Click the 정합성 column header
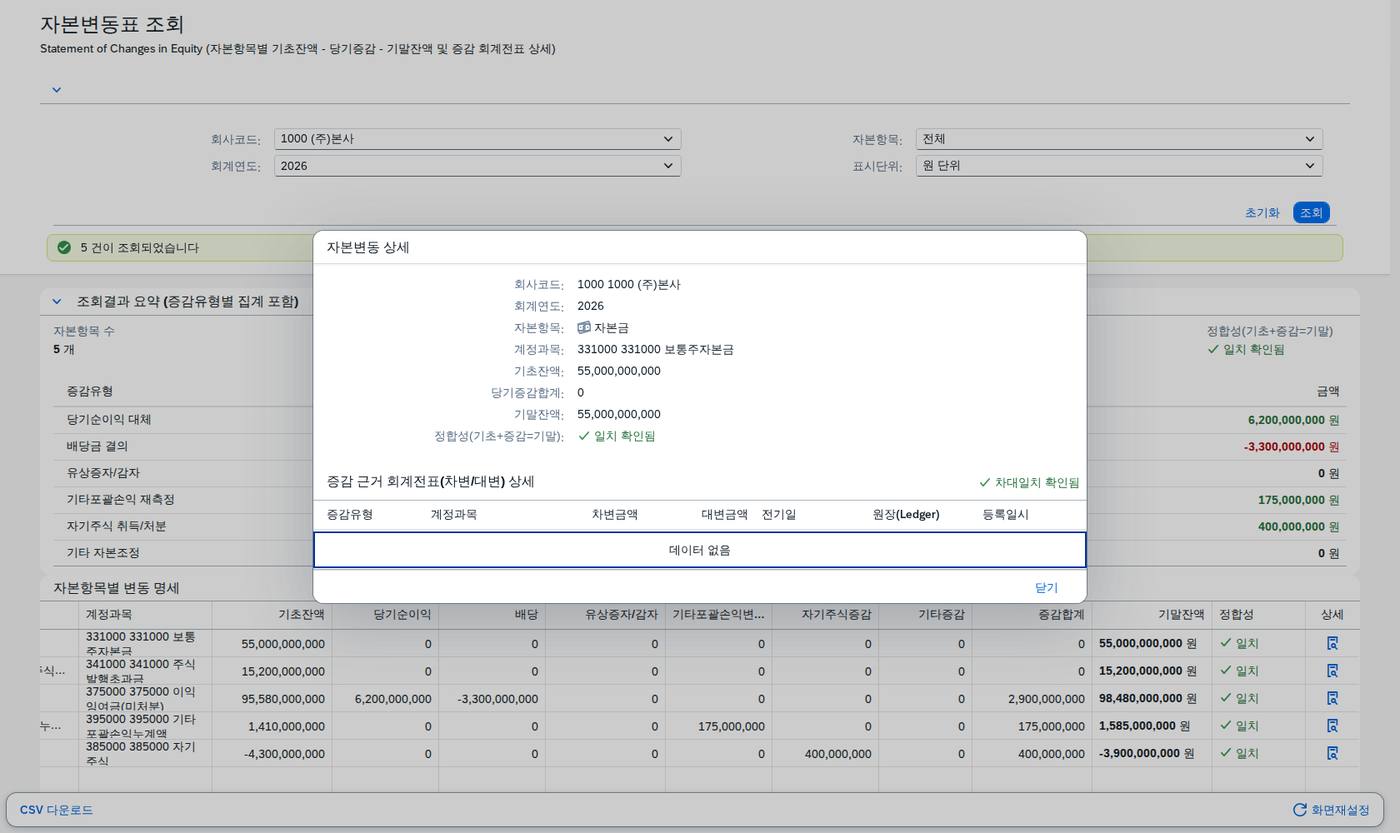The width and height of the screenshot is (1400, 833). coord(1258,615)
